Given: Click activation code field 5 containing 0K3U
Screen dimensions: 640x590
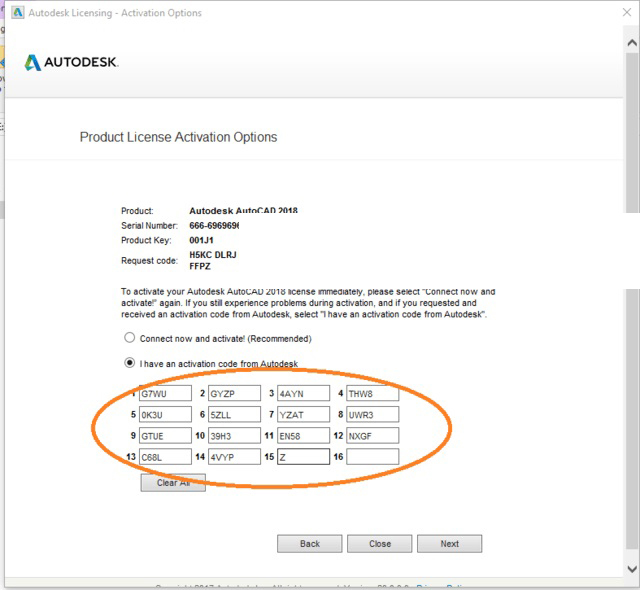Looking at the screenshot, I should [x=165, y=415].
